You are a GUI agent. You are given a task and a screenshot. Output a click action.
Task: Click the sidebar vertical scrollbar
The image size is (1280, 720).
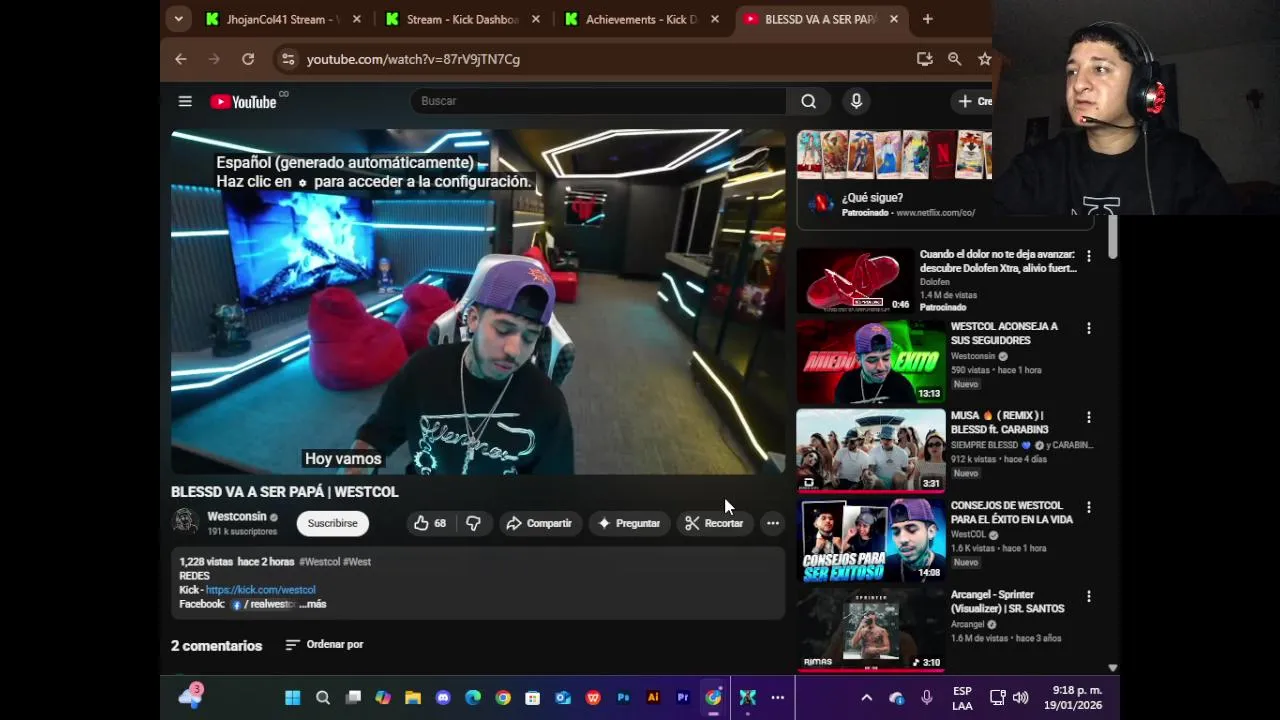pos(1112,238)
